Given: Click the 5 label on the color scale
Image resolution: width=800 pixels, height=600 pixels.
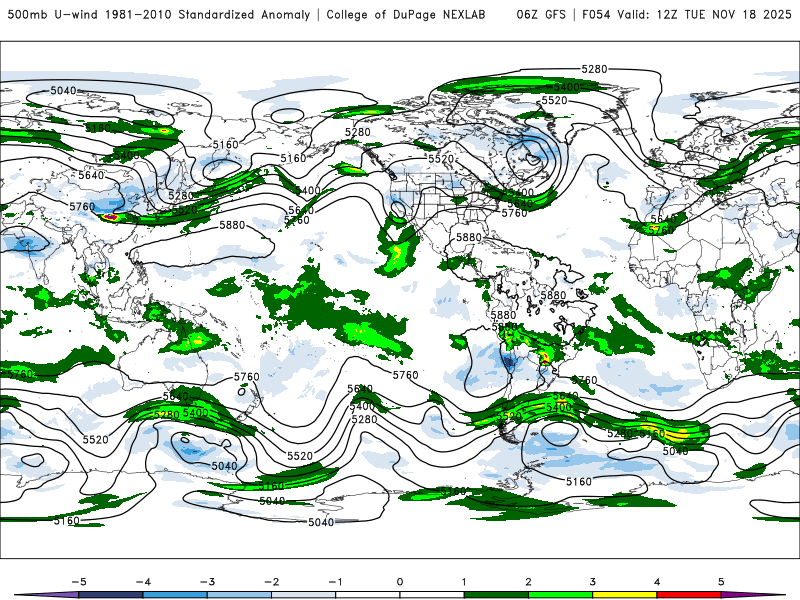Looking at the screenshot, I should point(721,582).
